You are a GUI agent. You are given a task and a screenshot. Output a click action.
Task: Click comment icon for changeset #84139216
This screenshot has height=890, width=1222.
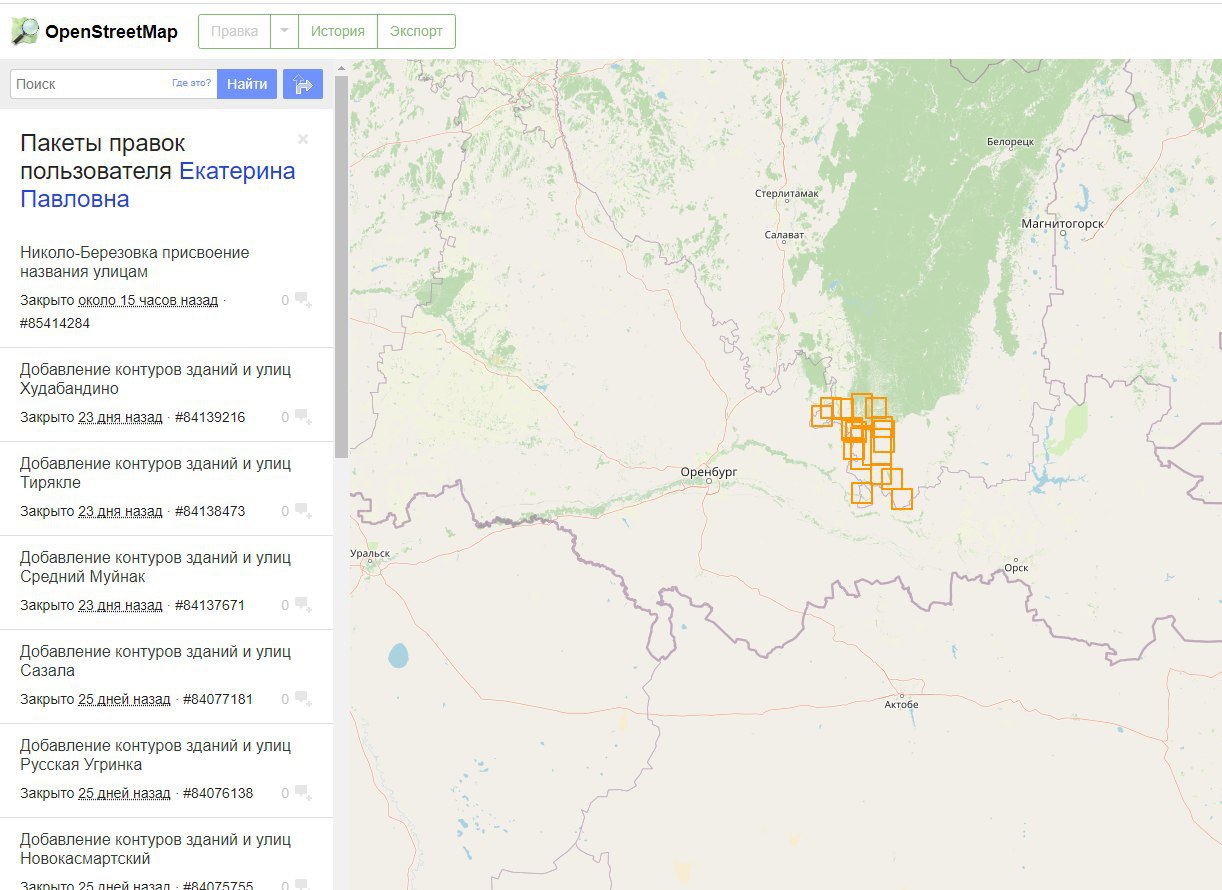(304, 417)
